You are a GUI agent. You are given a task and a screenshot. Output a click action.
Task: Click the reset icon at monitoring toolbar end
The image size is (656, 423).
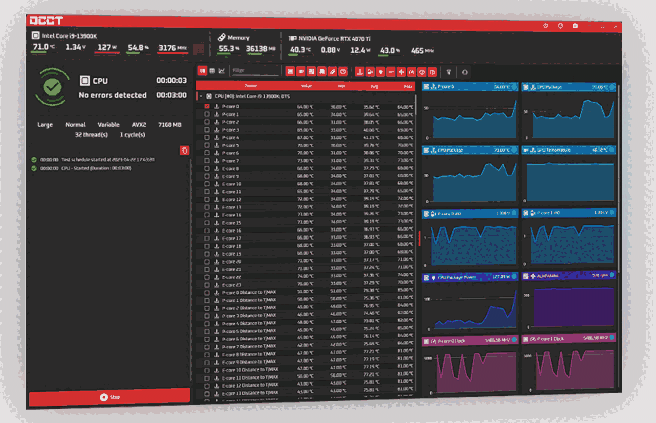click(465, 72)
